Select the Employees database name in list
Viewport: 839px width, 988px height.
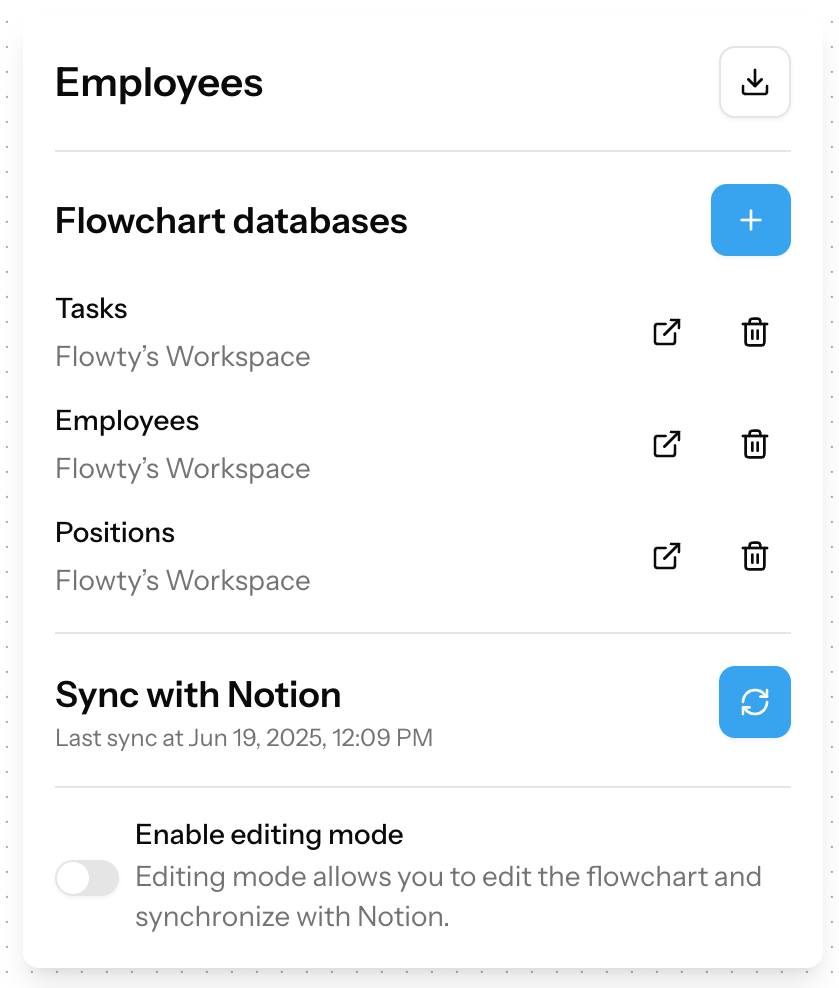[x=127, y=421]
